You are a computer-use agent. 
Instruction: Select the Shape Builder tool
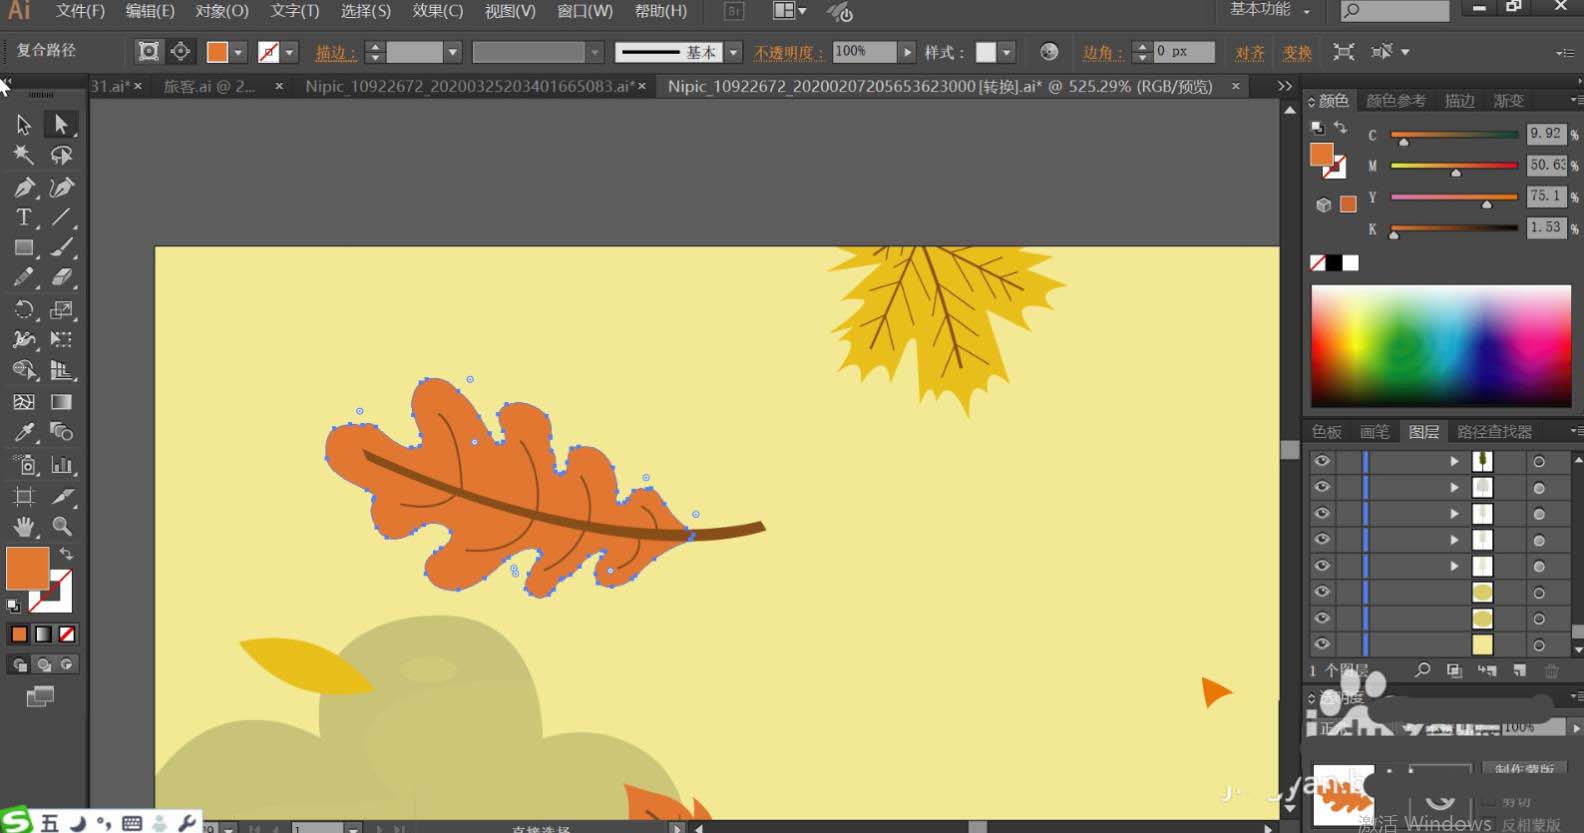pyautogui.click(x=23, y=371)
